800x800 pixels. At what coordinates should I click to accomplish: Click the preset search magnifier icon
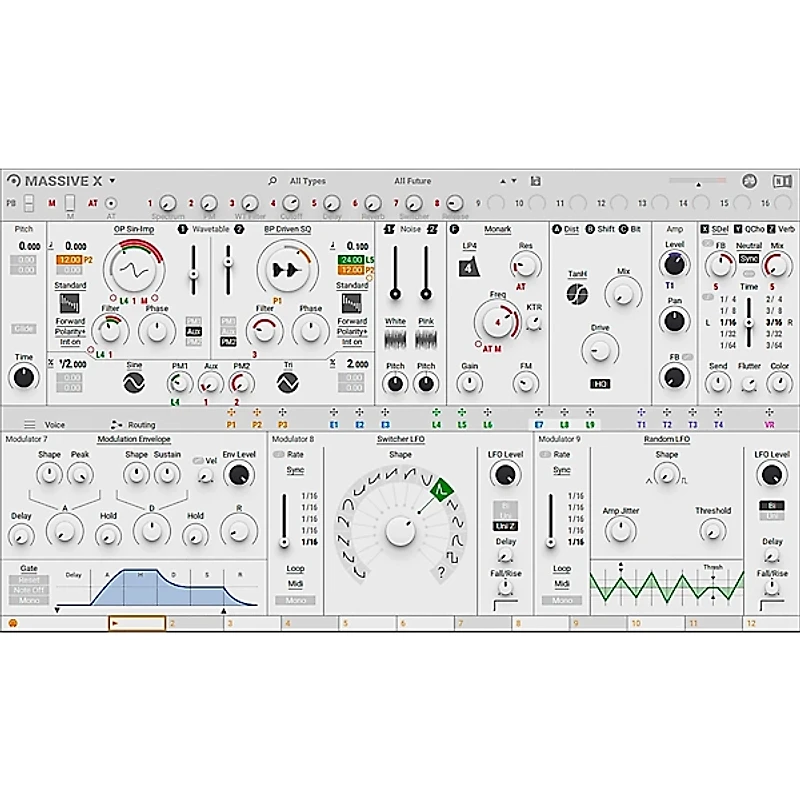tap(272, 181)
